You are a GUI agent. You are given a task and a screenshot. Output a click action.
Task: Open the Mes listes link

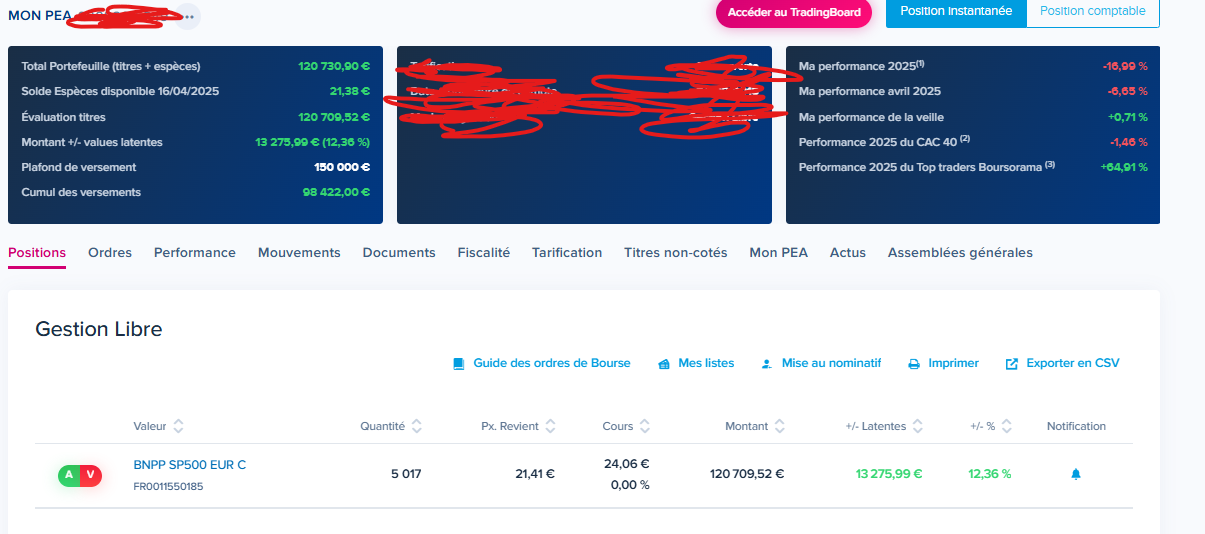coord(706,363)
